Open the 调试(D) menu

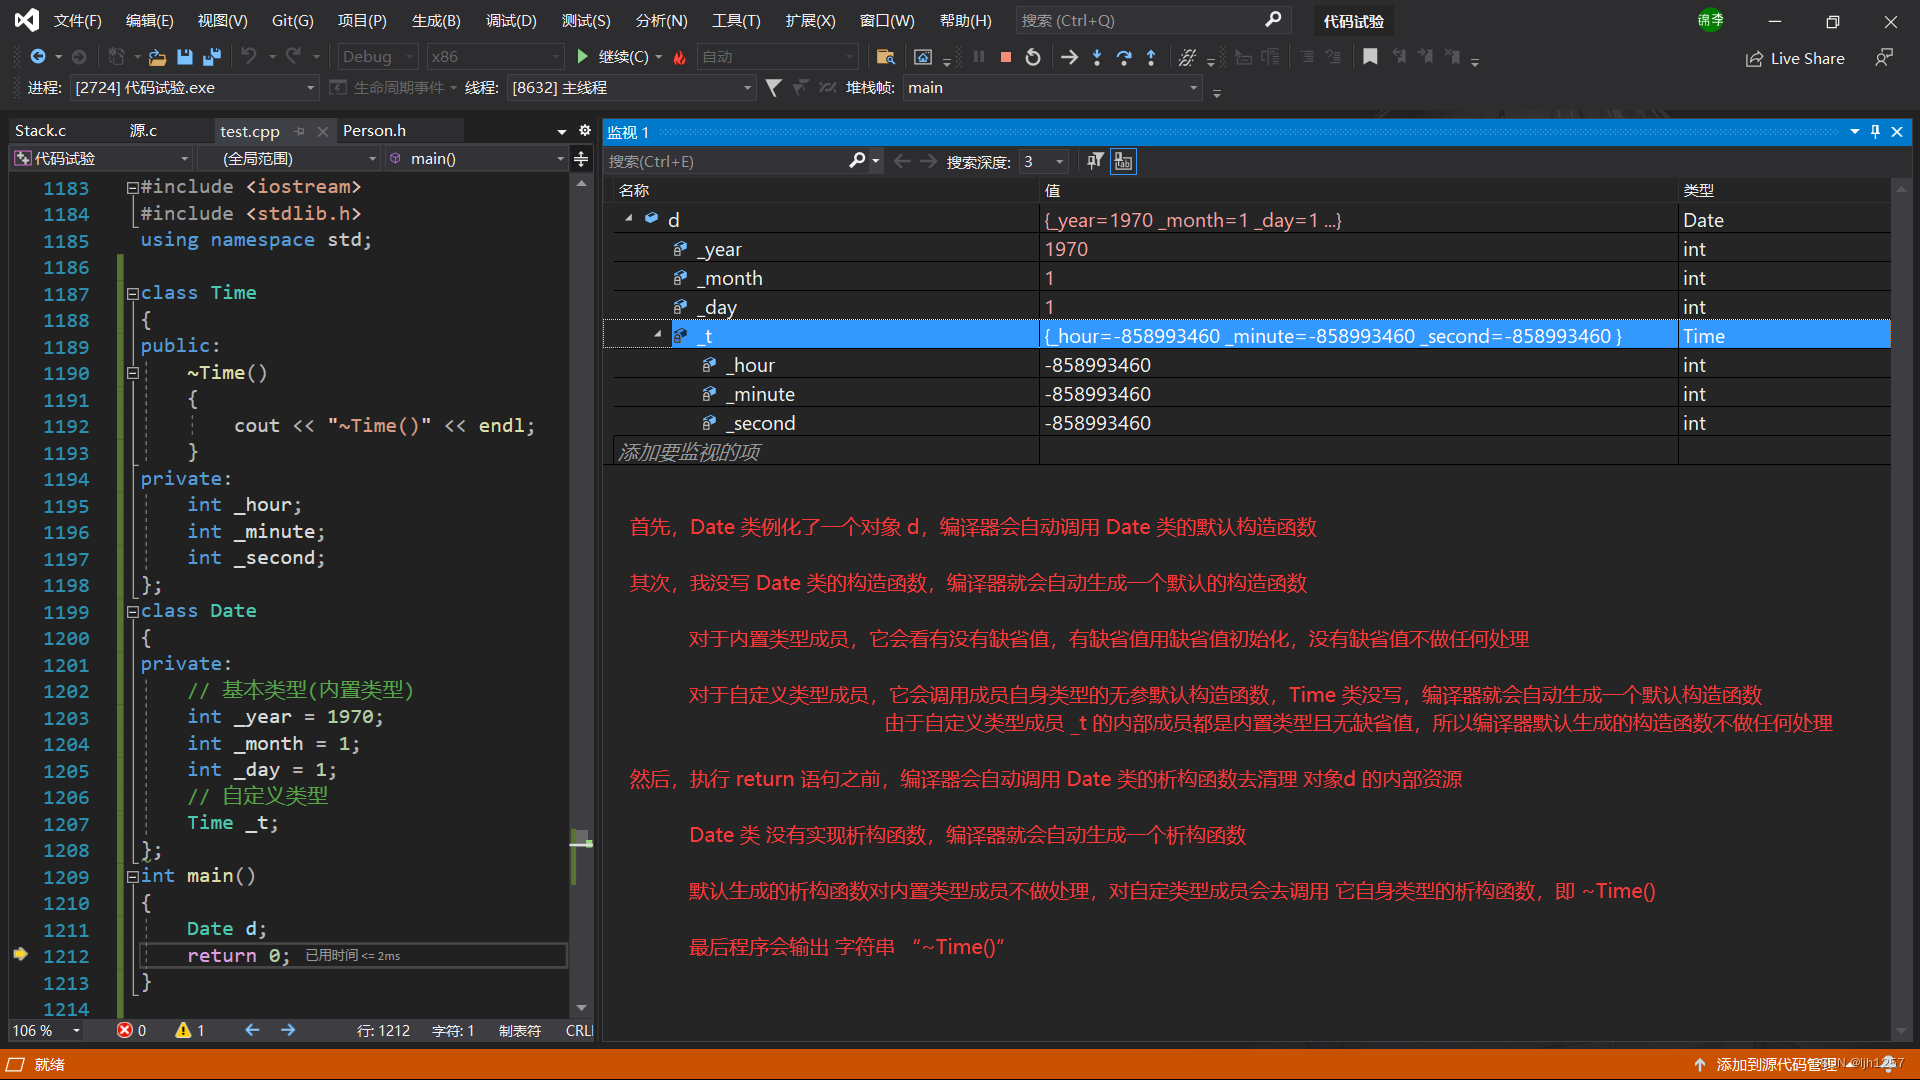coord(511,20)
